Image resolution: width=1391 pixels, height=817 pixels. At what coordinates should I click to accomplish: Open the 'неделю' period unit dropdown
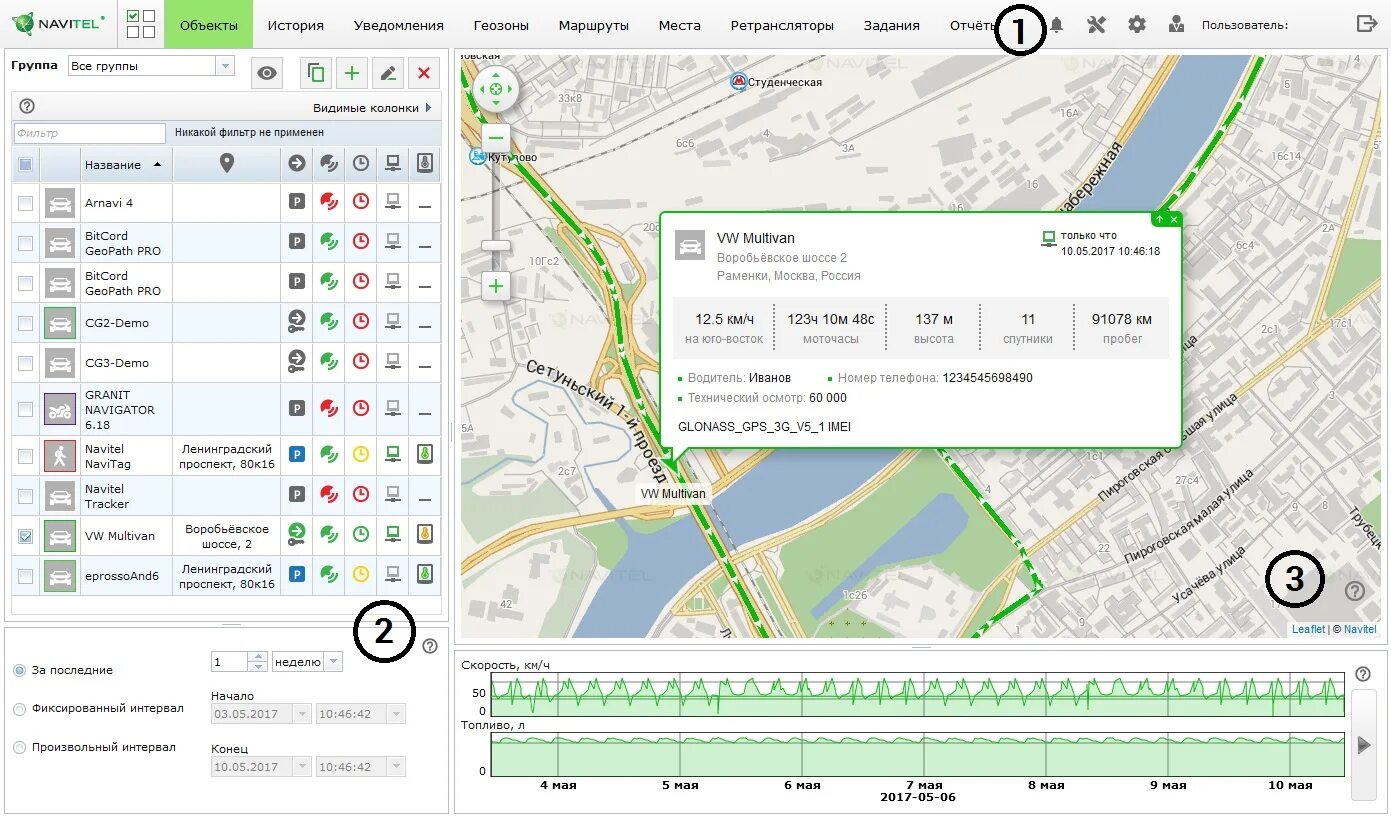click(307, 661)
